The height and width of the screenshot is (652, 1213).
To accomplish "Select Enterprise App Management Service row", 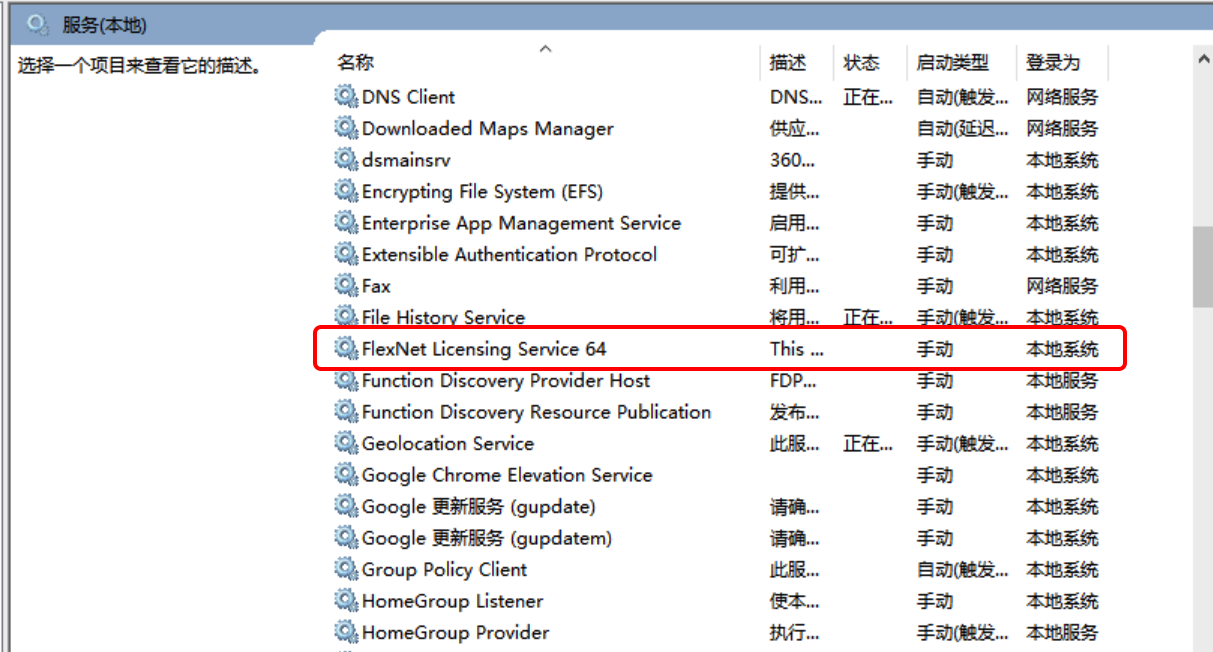I will coord(521,223).
